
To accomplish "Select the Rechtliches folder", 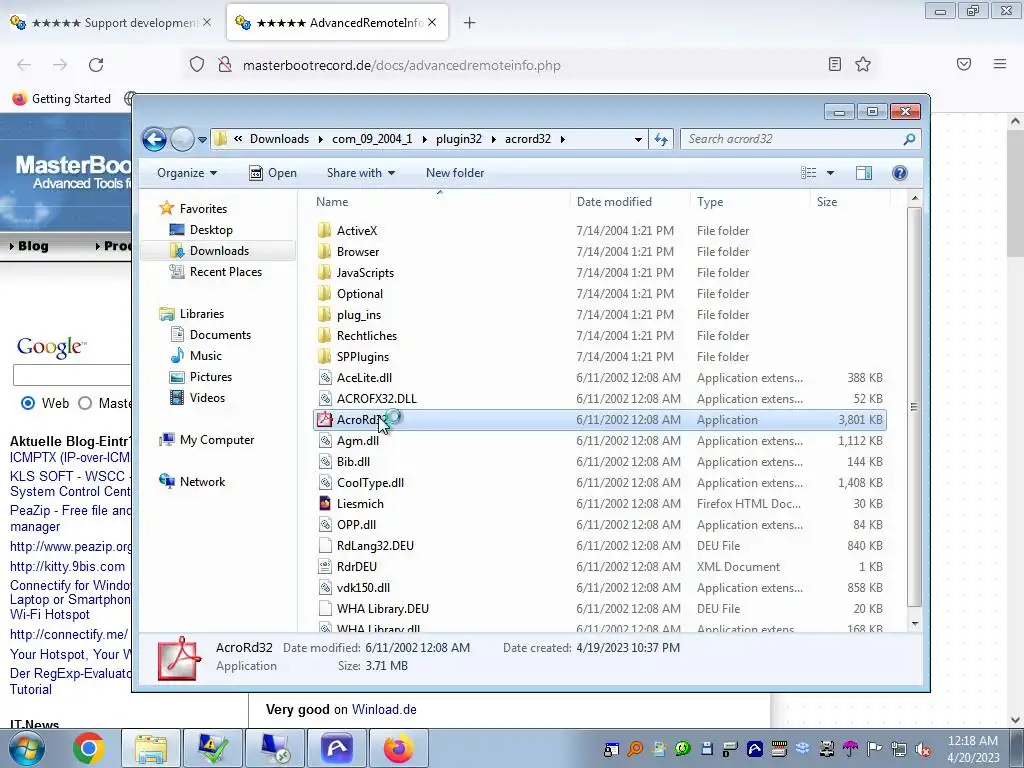I will coord(366,335).
